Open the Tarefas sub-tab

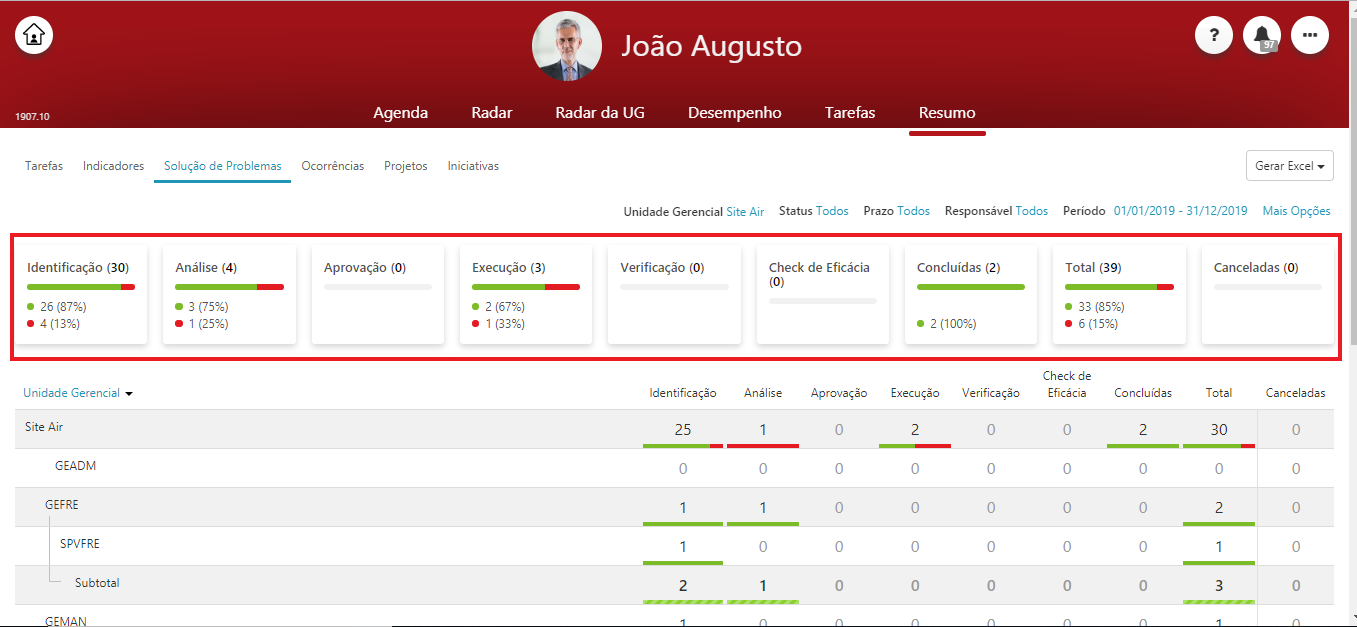click(44, 166)
